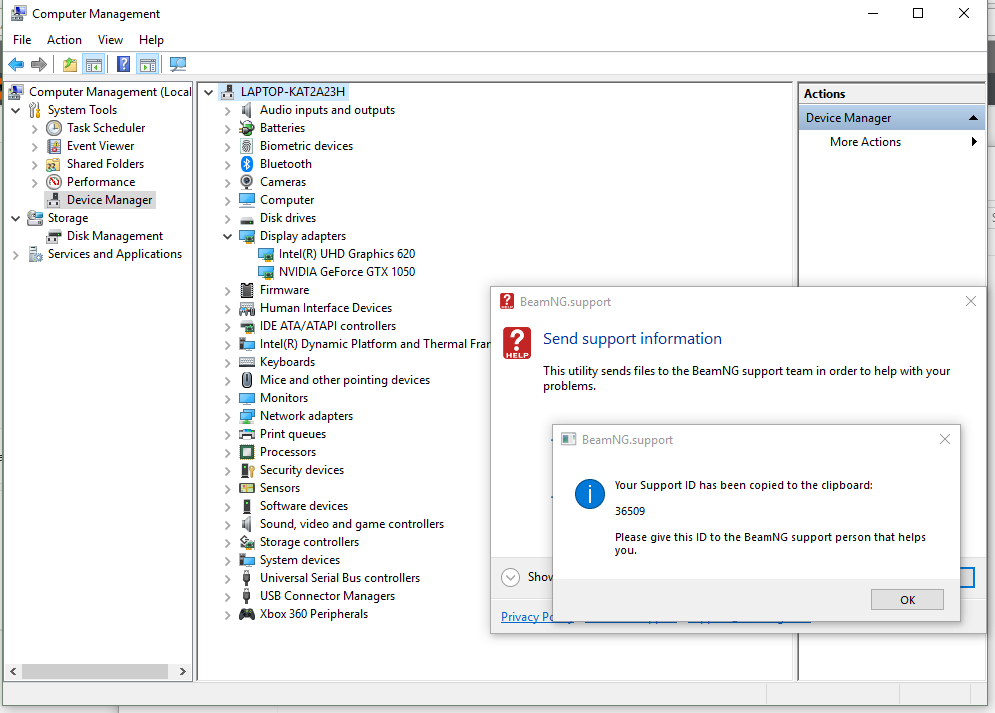Show details chevron in Send support dialog
Viewport: 995px width, 713px height.
click(510, 577)
